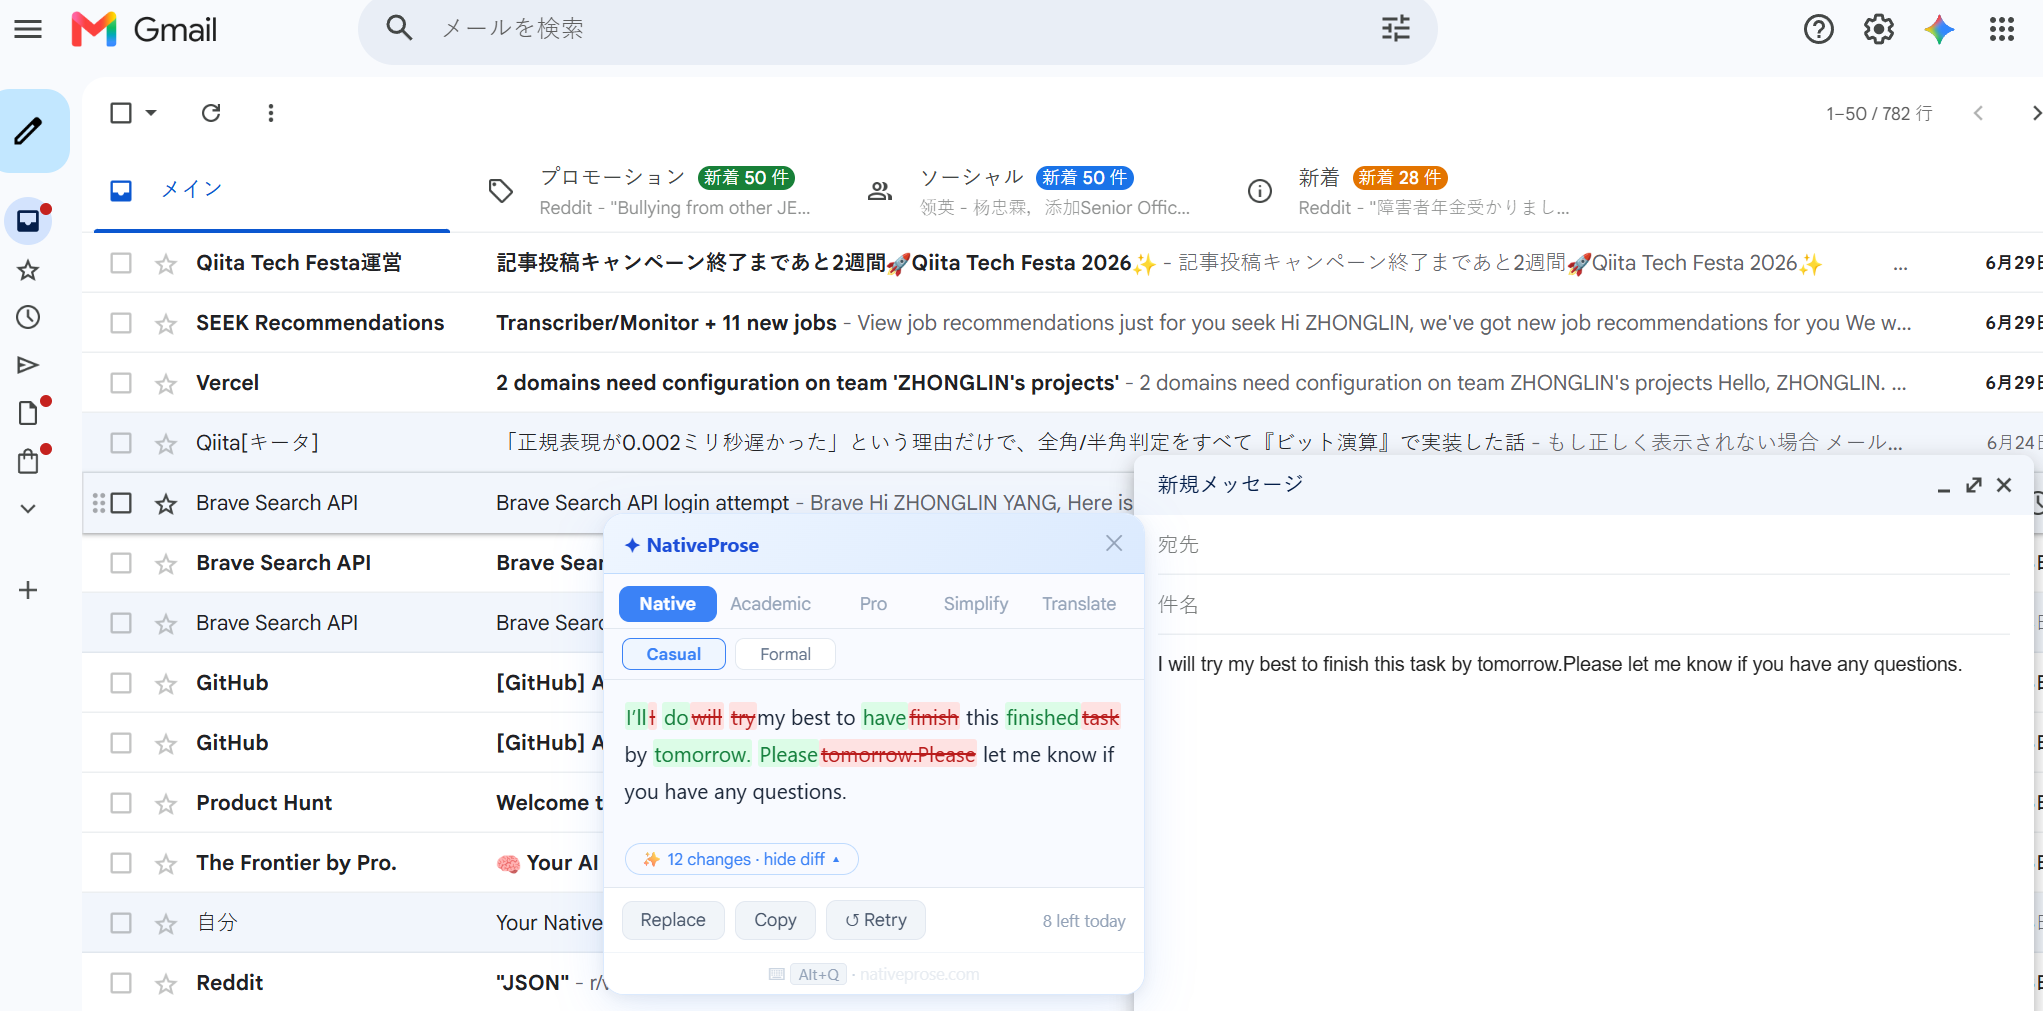
Task: Select the Qiita Tech Festa運営 email checkbox
Action: click(121, 263)
